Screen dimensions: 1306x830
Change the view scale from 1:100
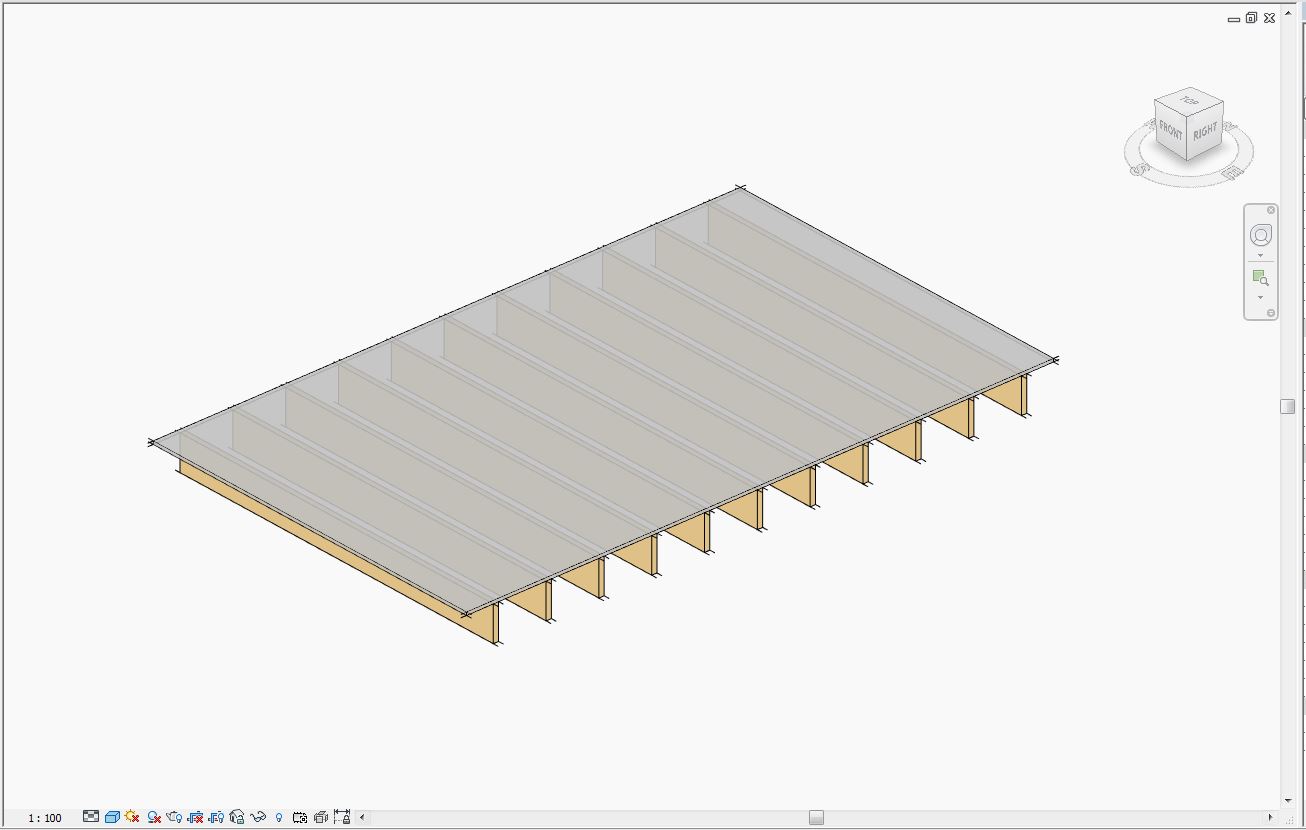coord(44,817)
